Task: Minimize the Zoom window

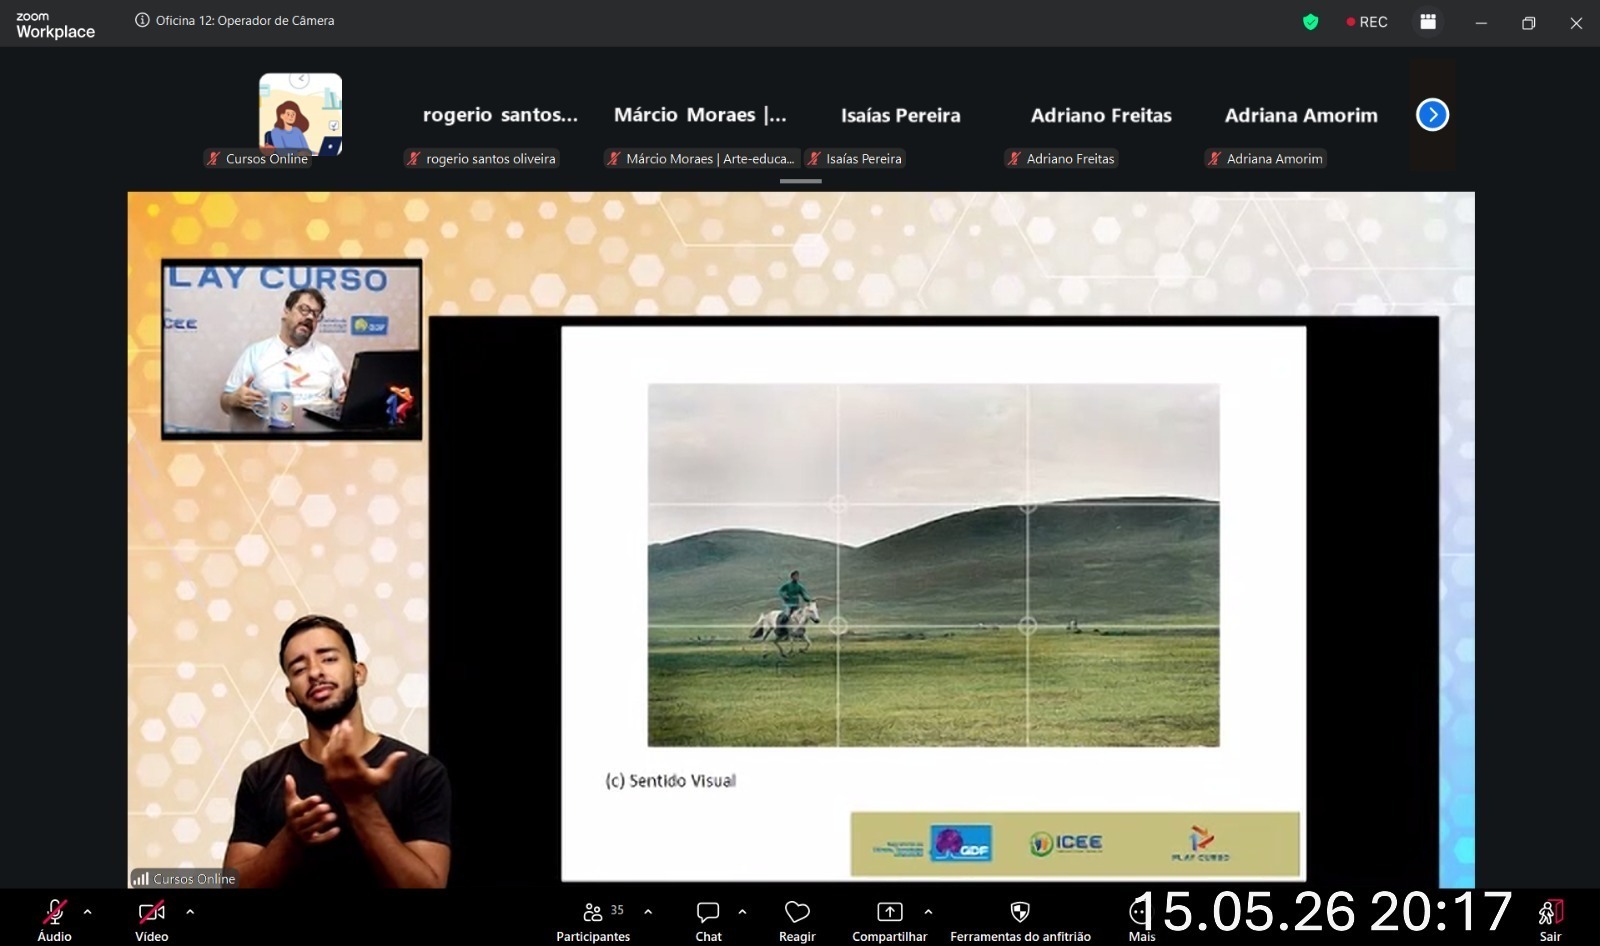Action: [1481, 23]
